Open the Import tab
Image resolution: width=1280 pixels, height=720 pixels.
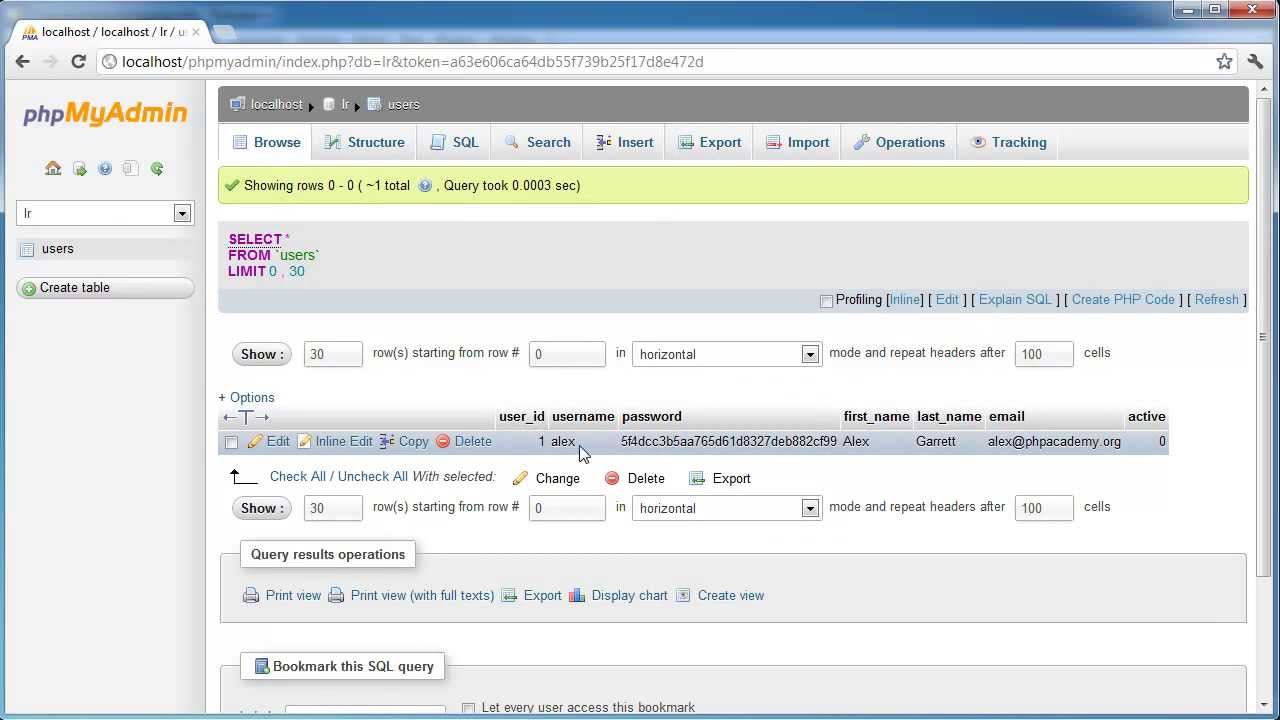[x=797, y=142]
